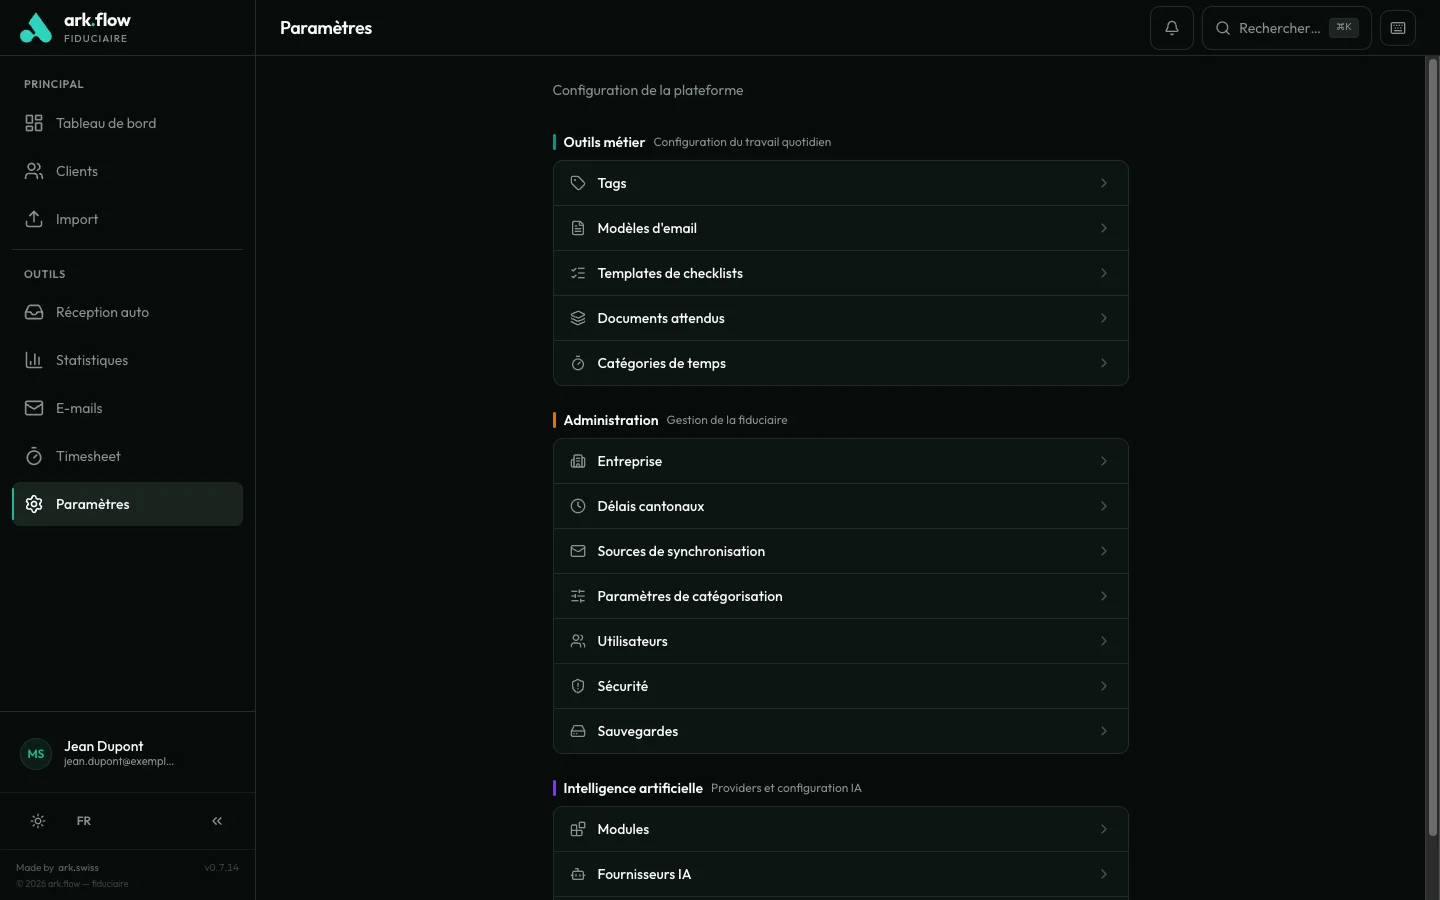Click the Paramètres page title
1440x900 pixels.
[326, 28]
